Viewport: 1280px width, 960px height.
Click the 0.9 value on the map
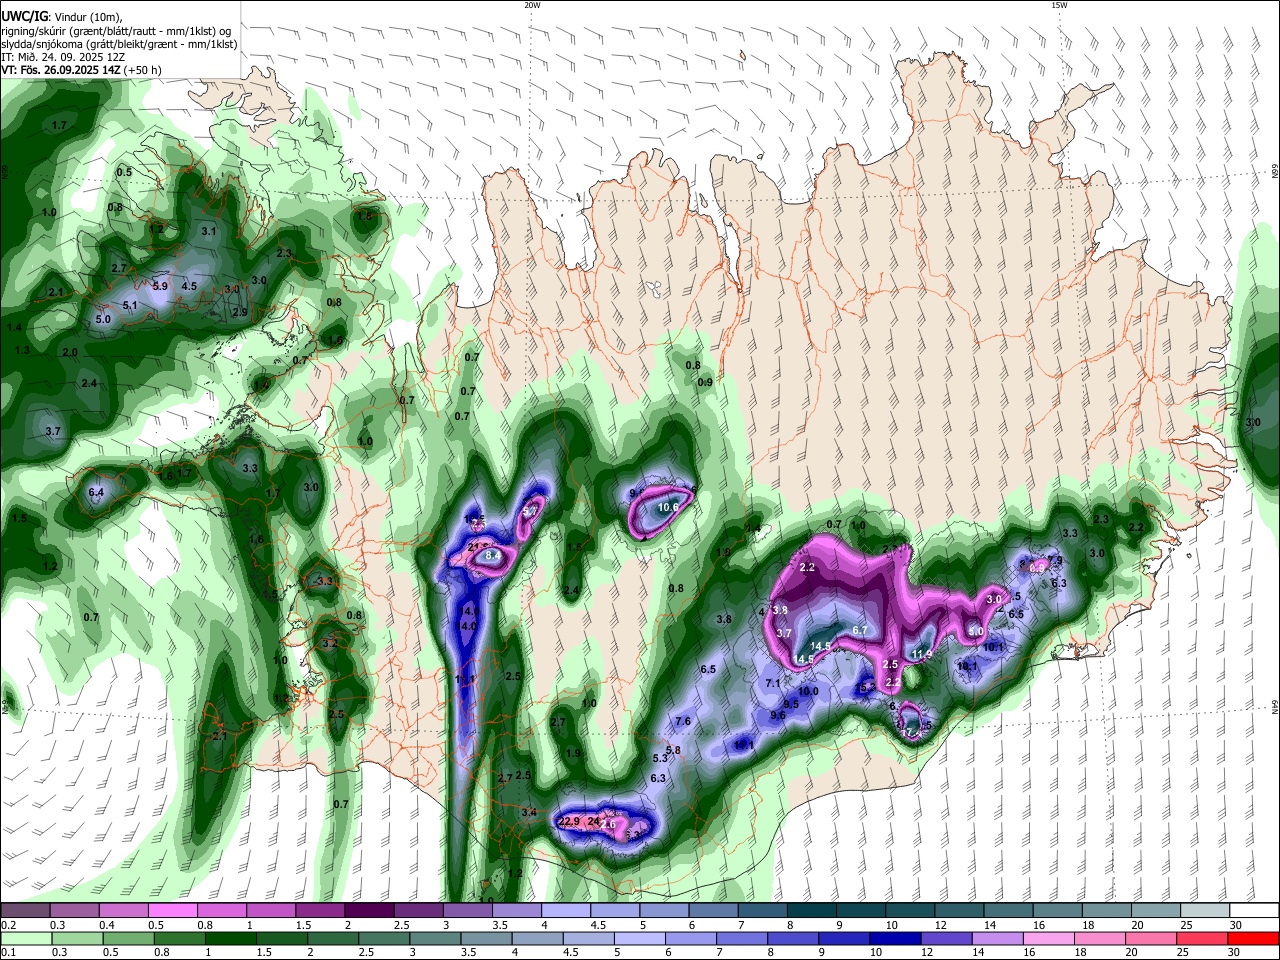[704, 382]
